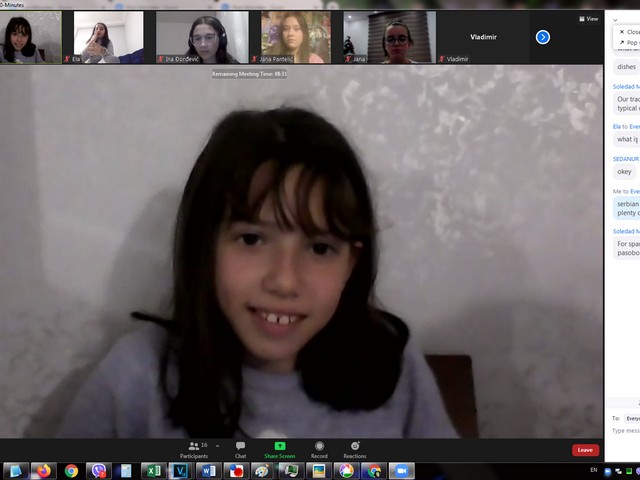Open Zoom from the taskbar
Image resolution: width=640 pixels, height=480 pixels.
401,471
